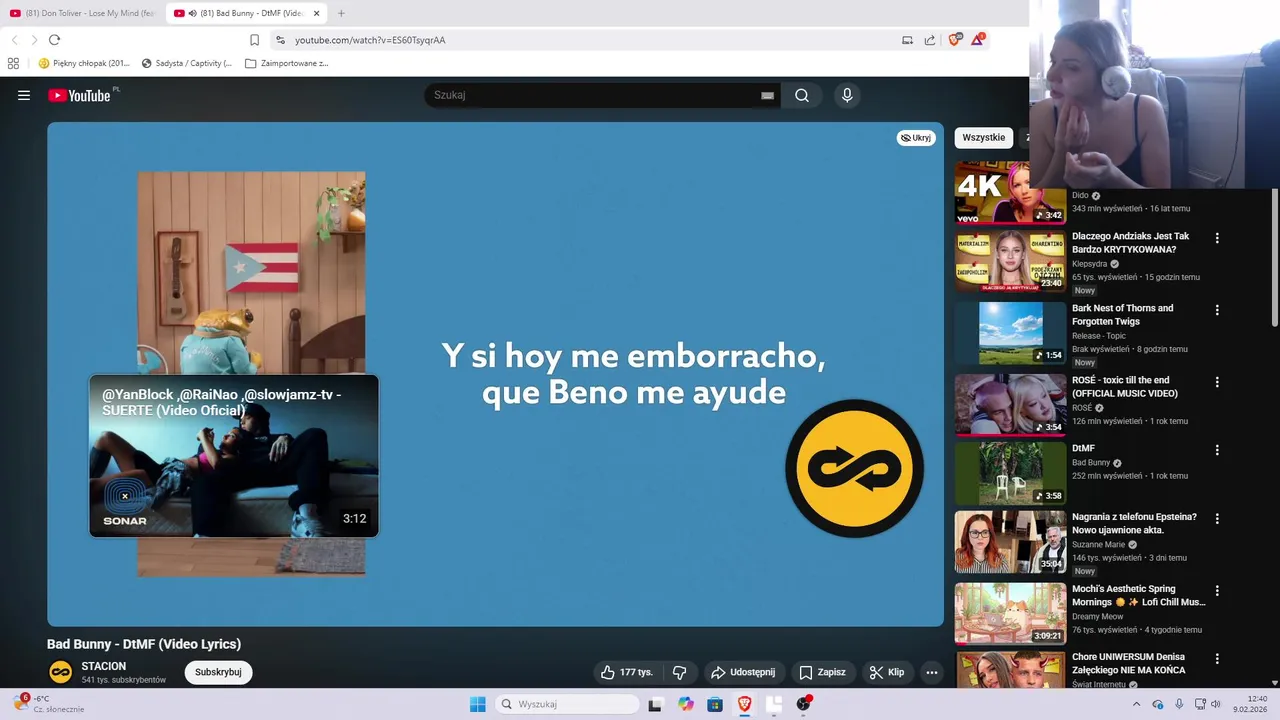Open options for Mochi's Aesthetic video
Image resolution: width=1280 pixels, height=720 pixels.
[x=1217, y=591]
